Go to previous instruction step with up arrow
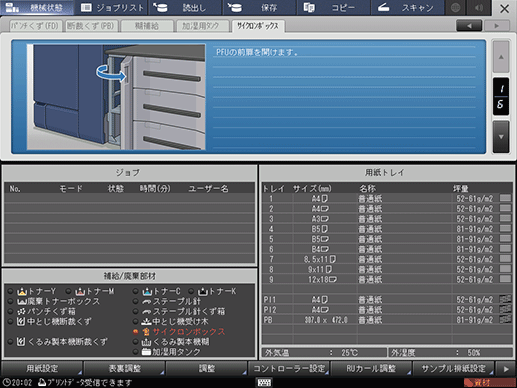 pyautogui.click(x=501, y=57)
